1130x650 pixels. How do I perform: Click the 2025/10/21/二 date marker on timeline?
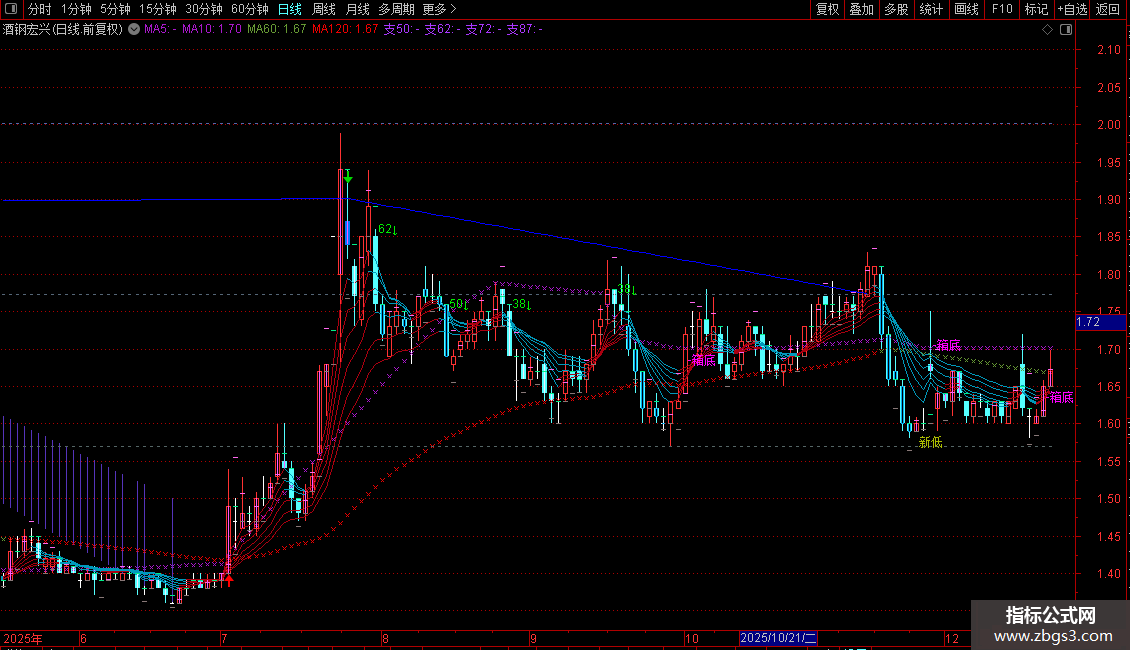tap(778, 638)
